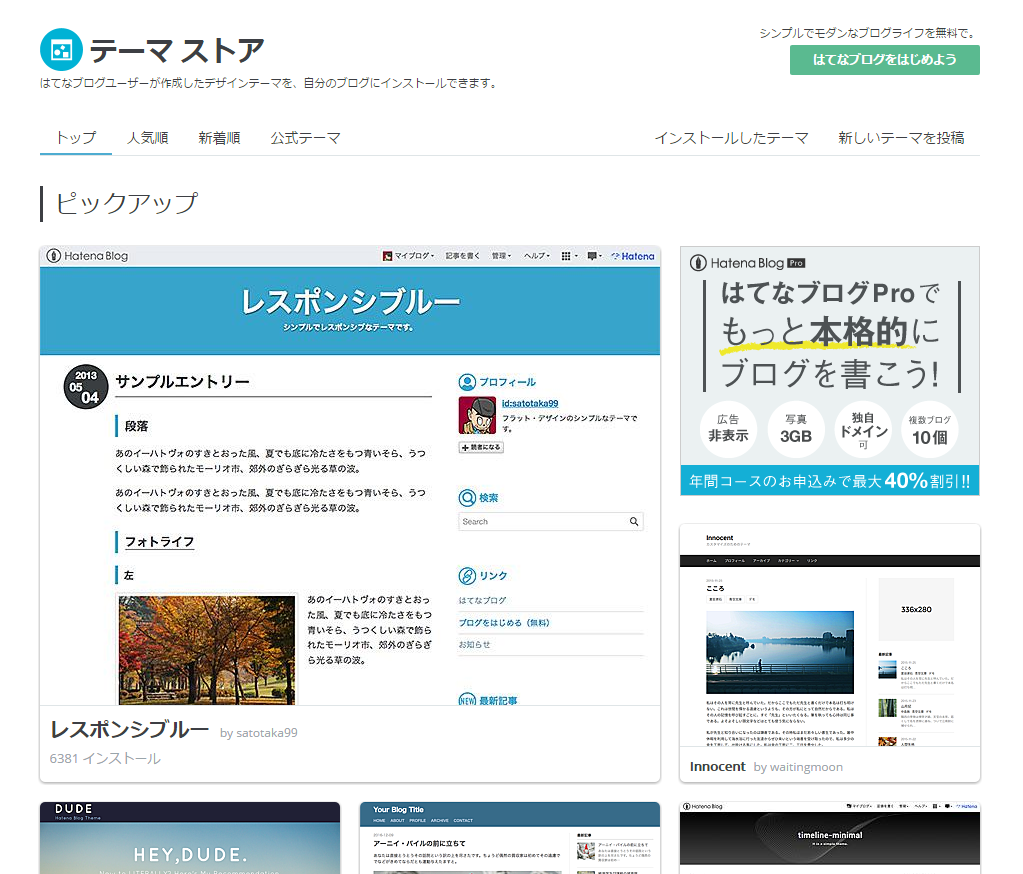
Task: Switch to the 人気順 tab
Action: (147, 137)
